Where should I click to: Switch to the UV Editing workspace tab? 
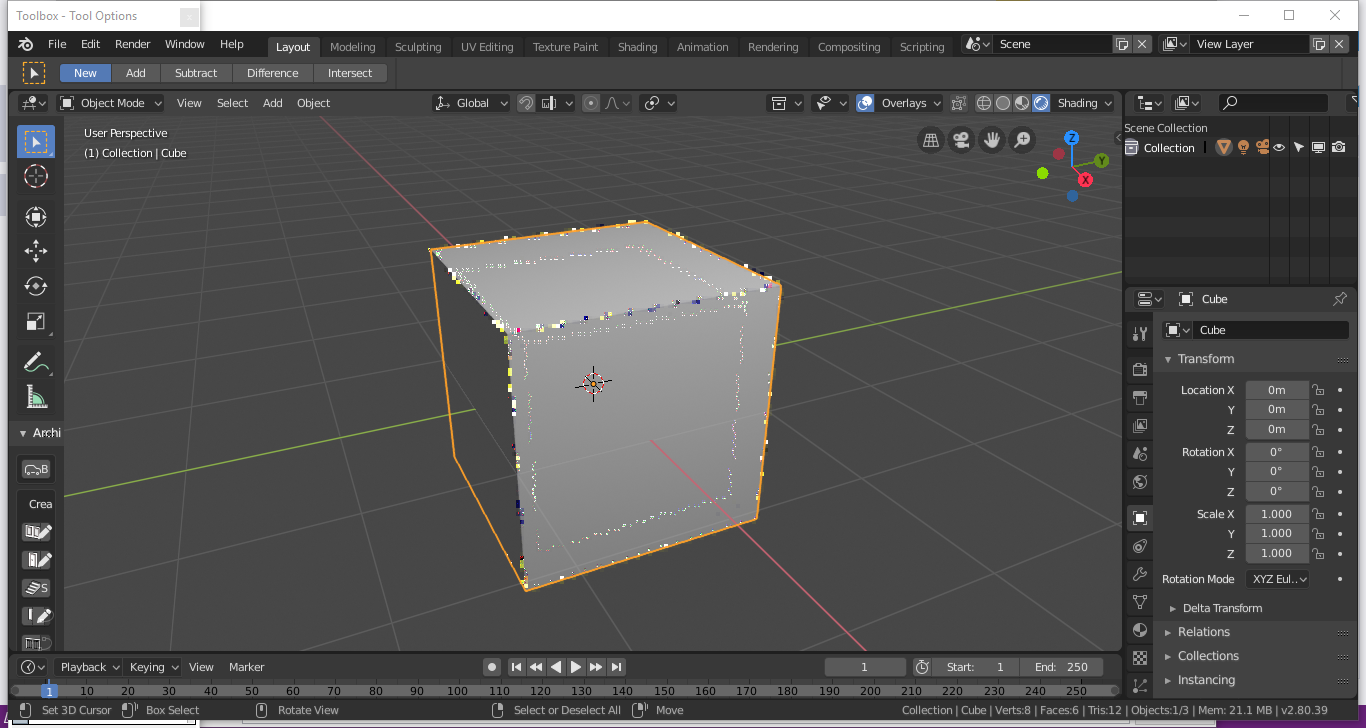point(487,47)
